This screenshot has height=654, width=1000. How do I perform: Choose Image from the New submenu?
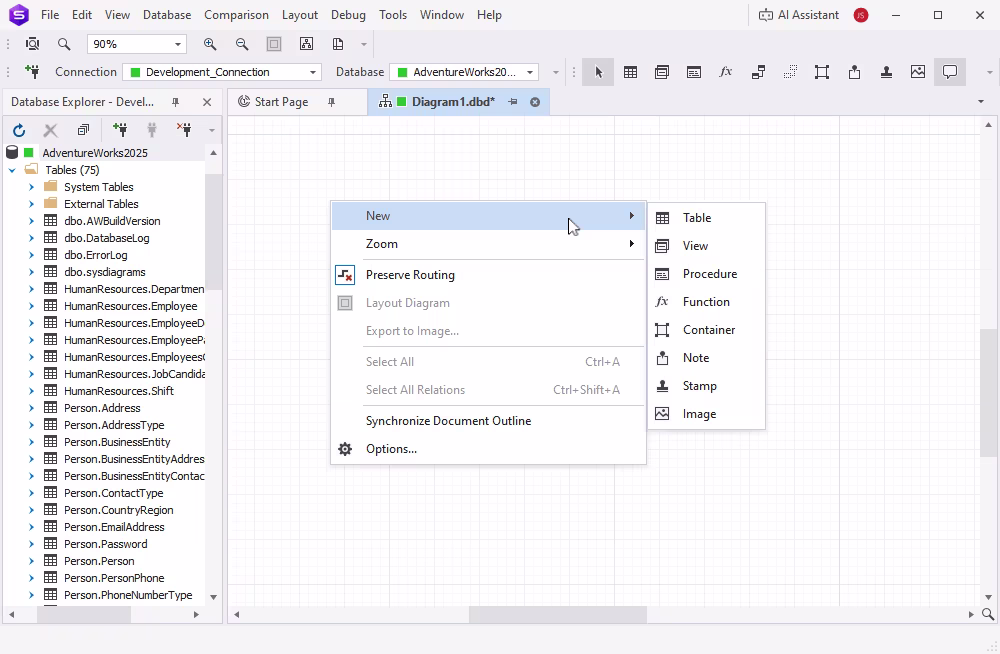point(707,414)
